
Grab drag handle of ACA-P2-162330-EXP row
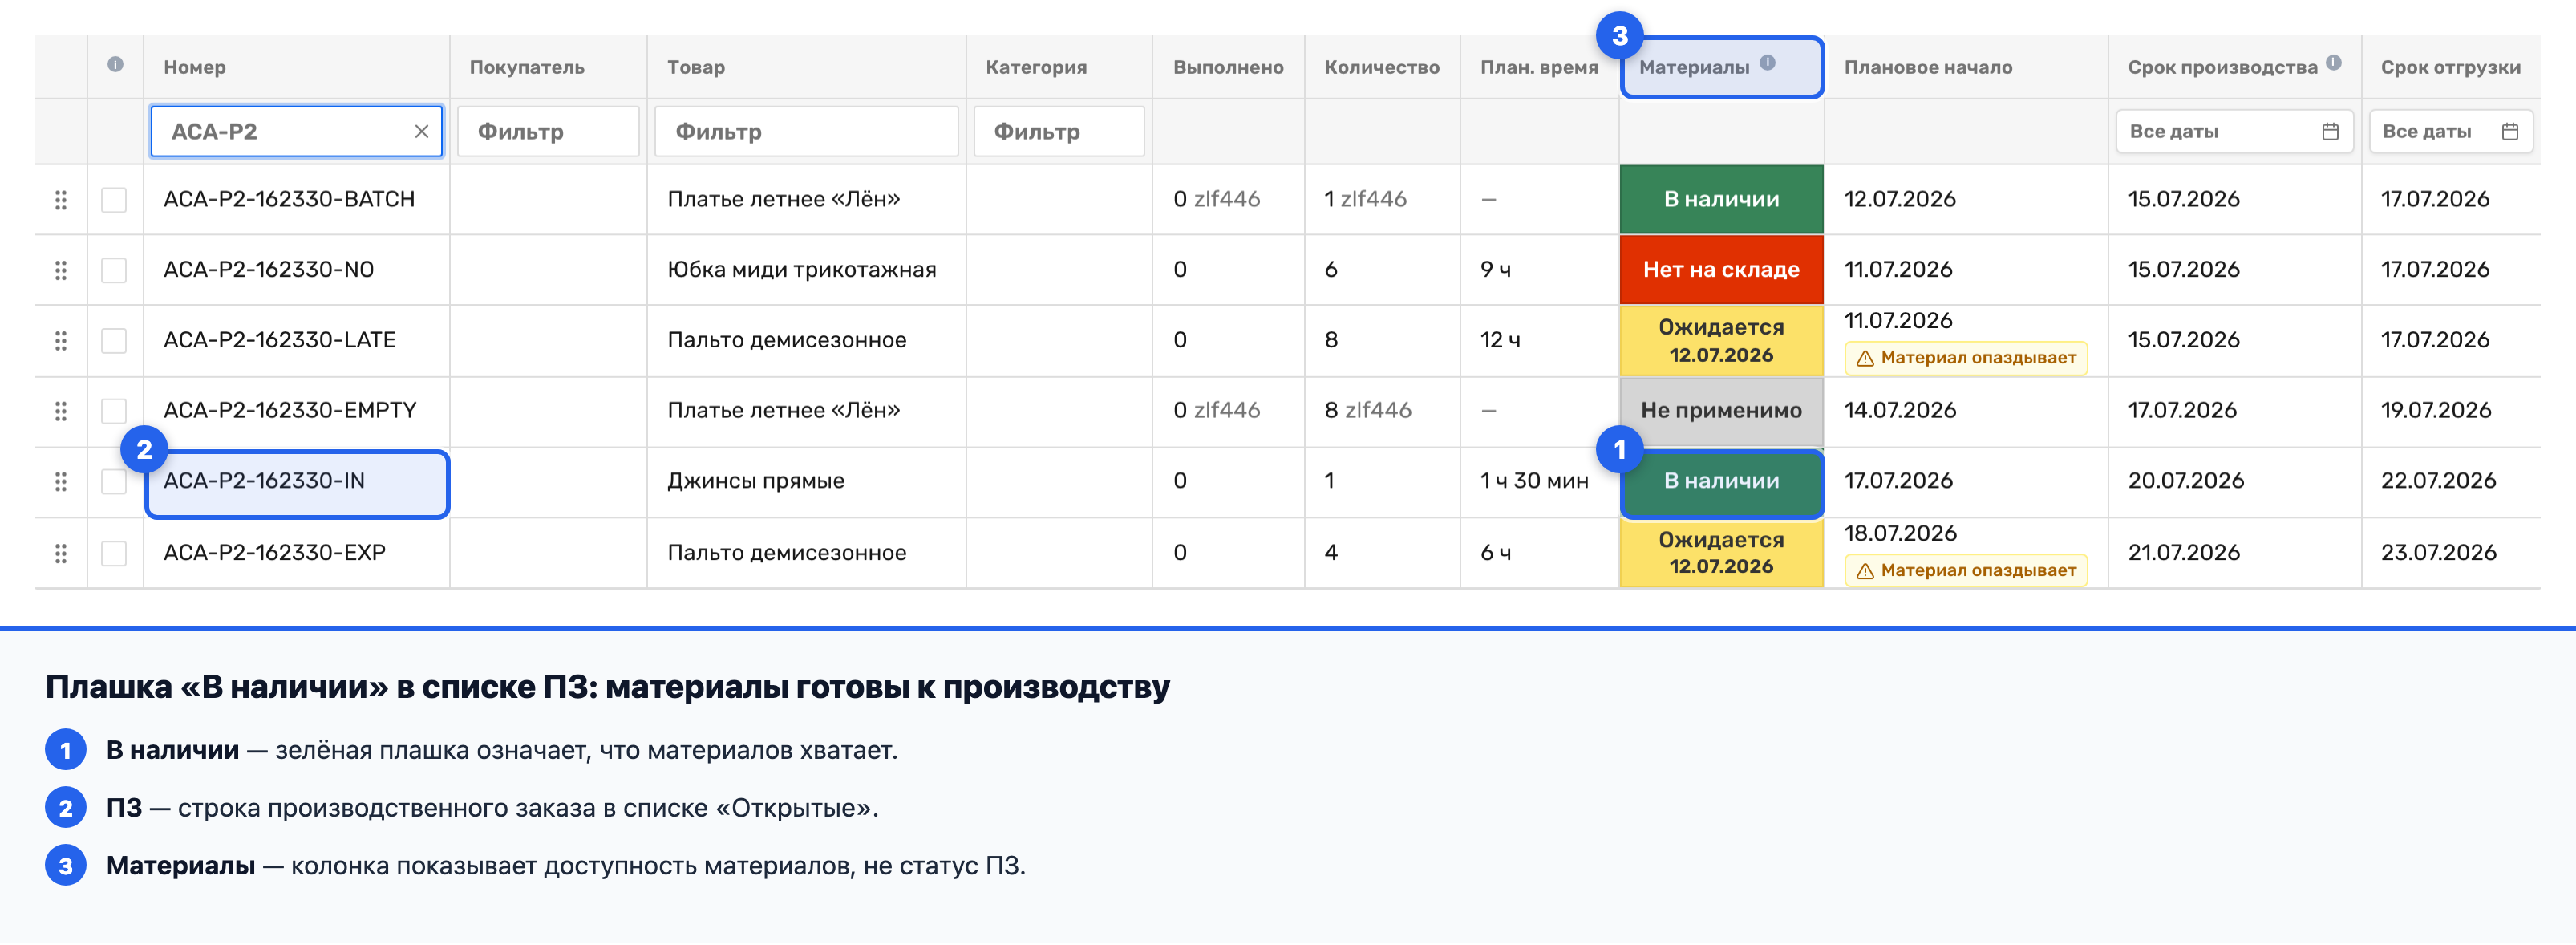[61, 553]
